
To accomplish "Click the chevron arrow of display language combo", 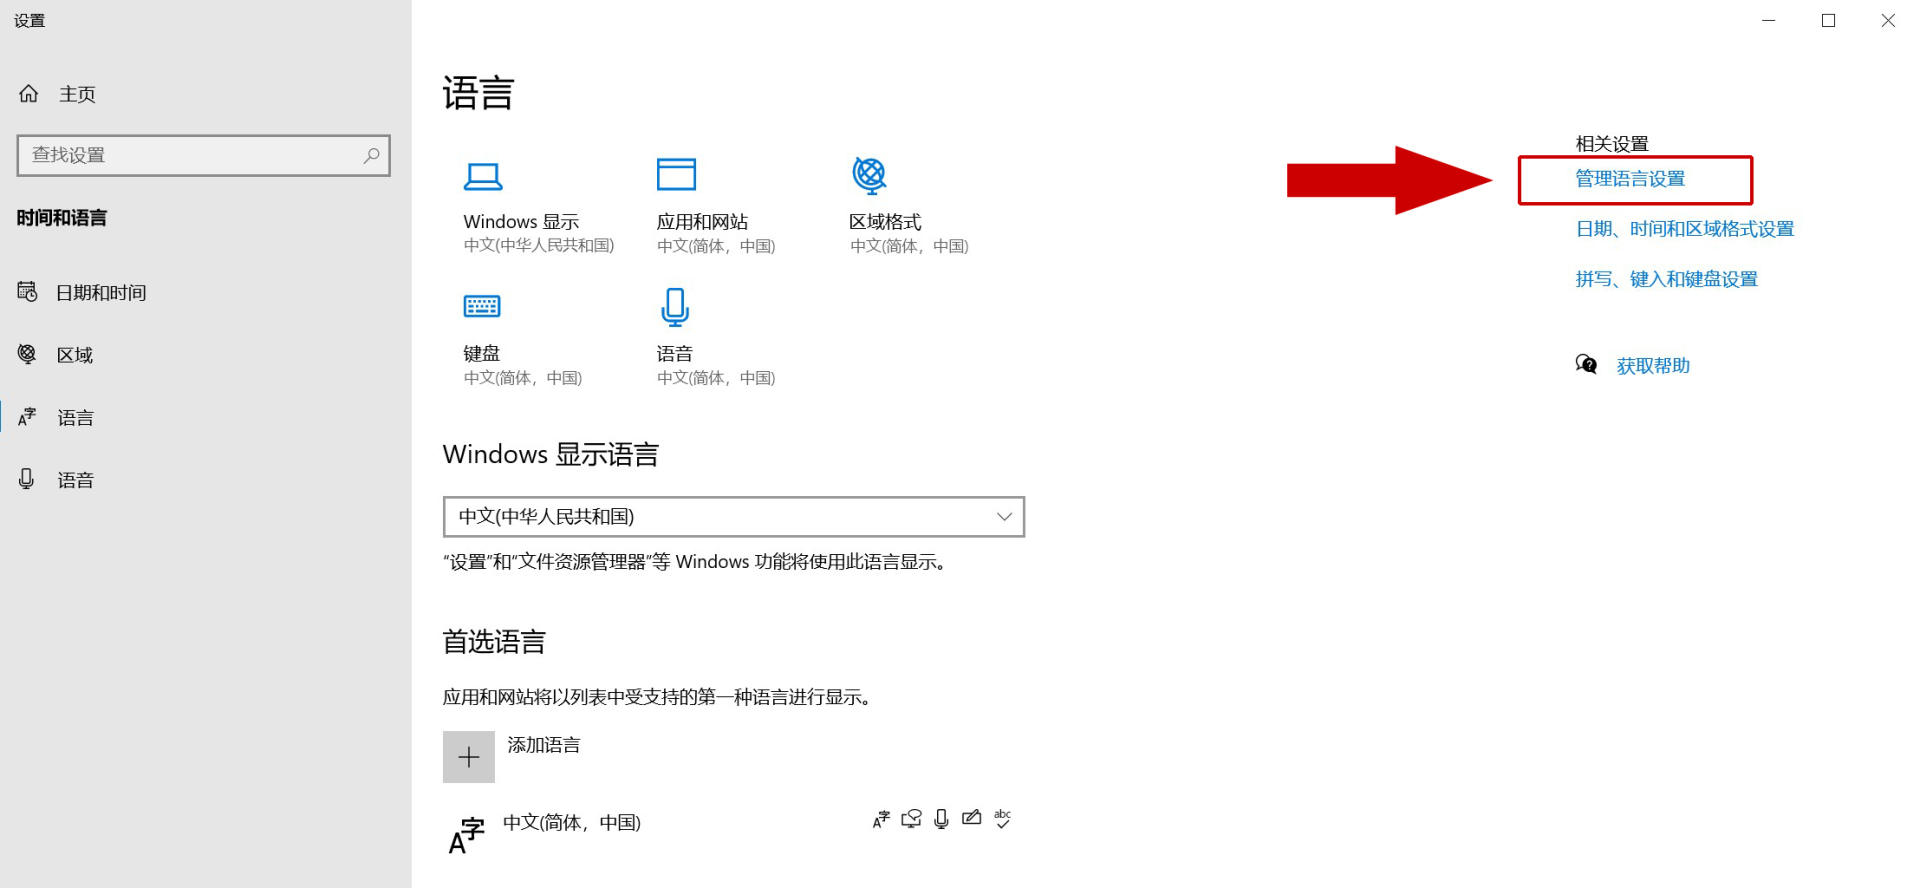I will coord(1004,517).
